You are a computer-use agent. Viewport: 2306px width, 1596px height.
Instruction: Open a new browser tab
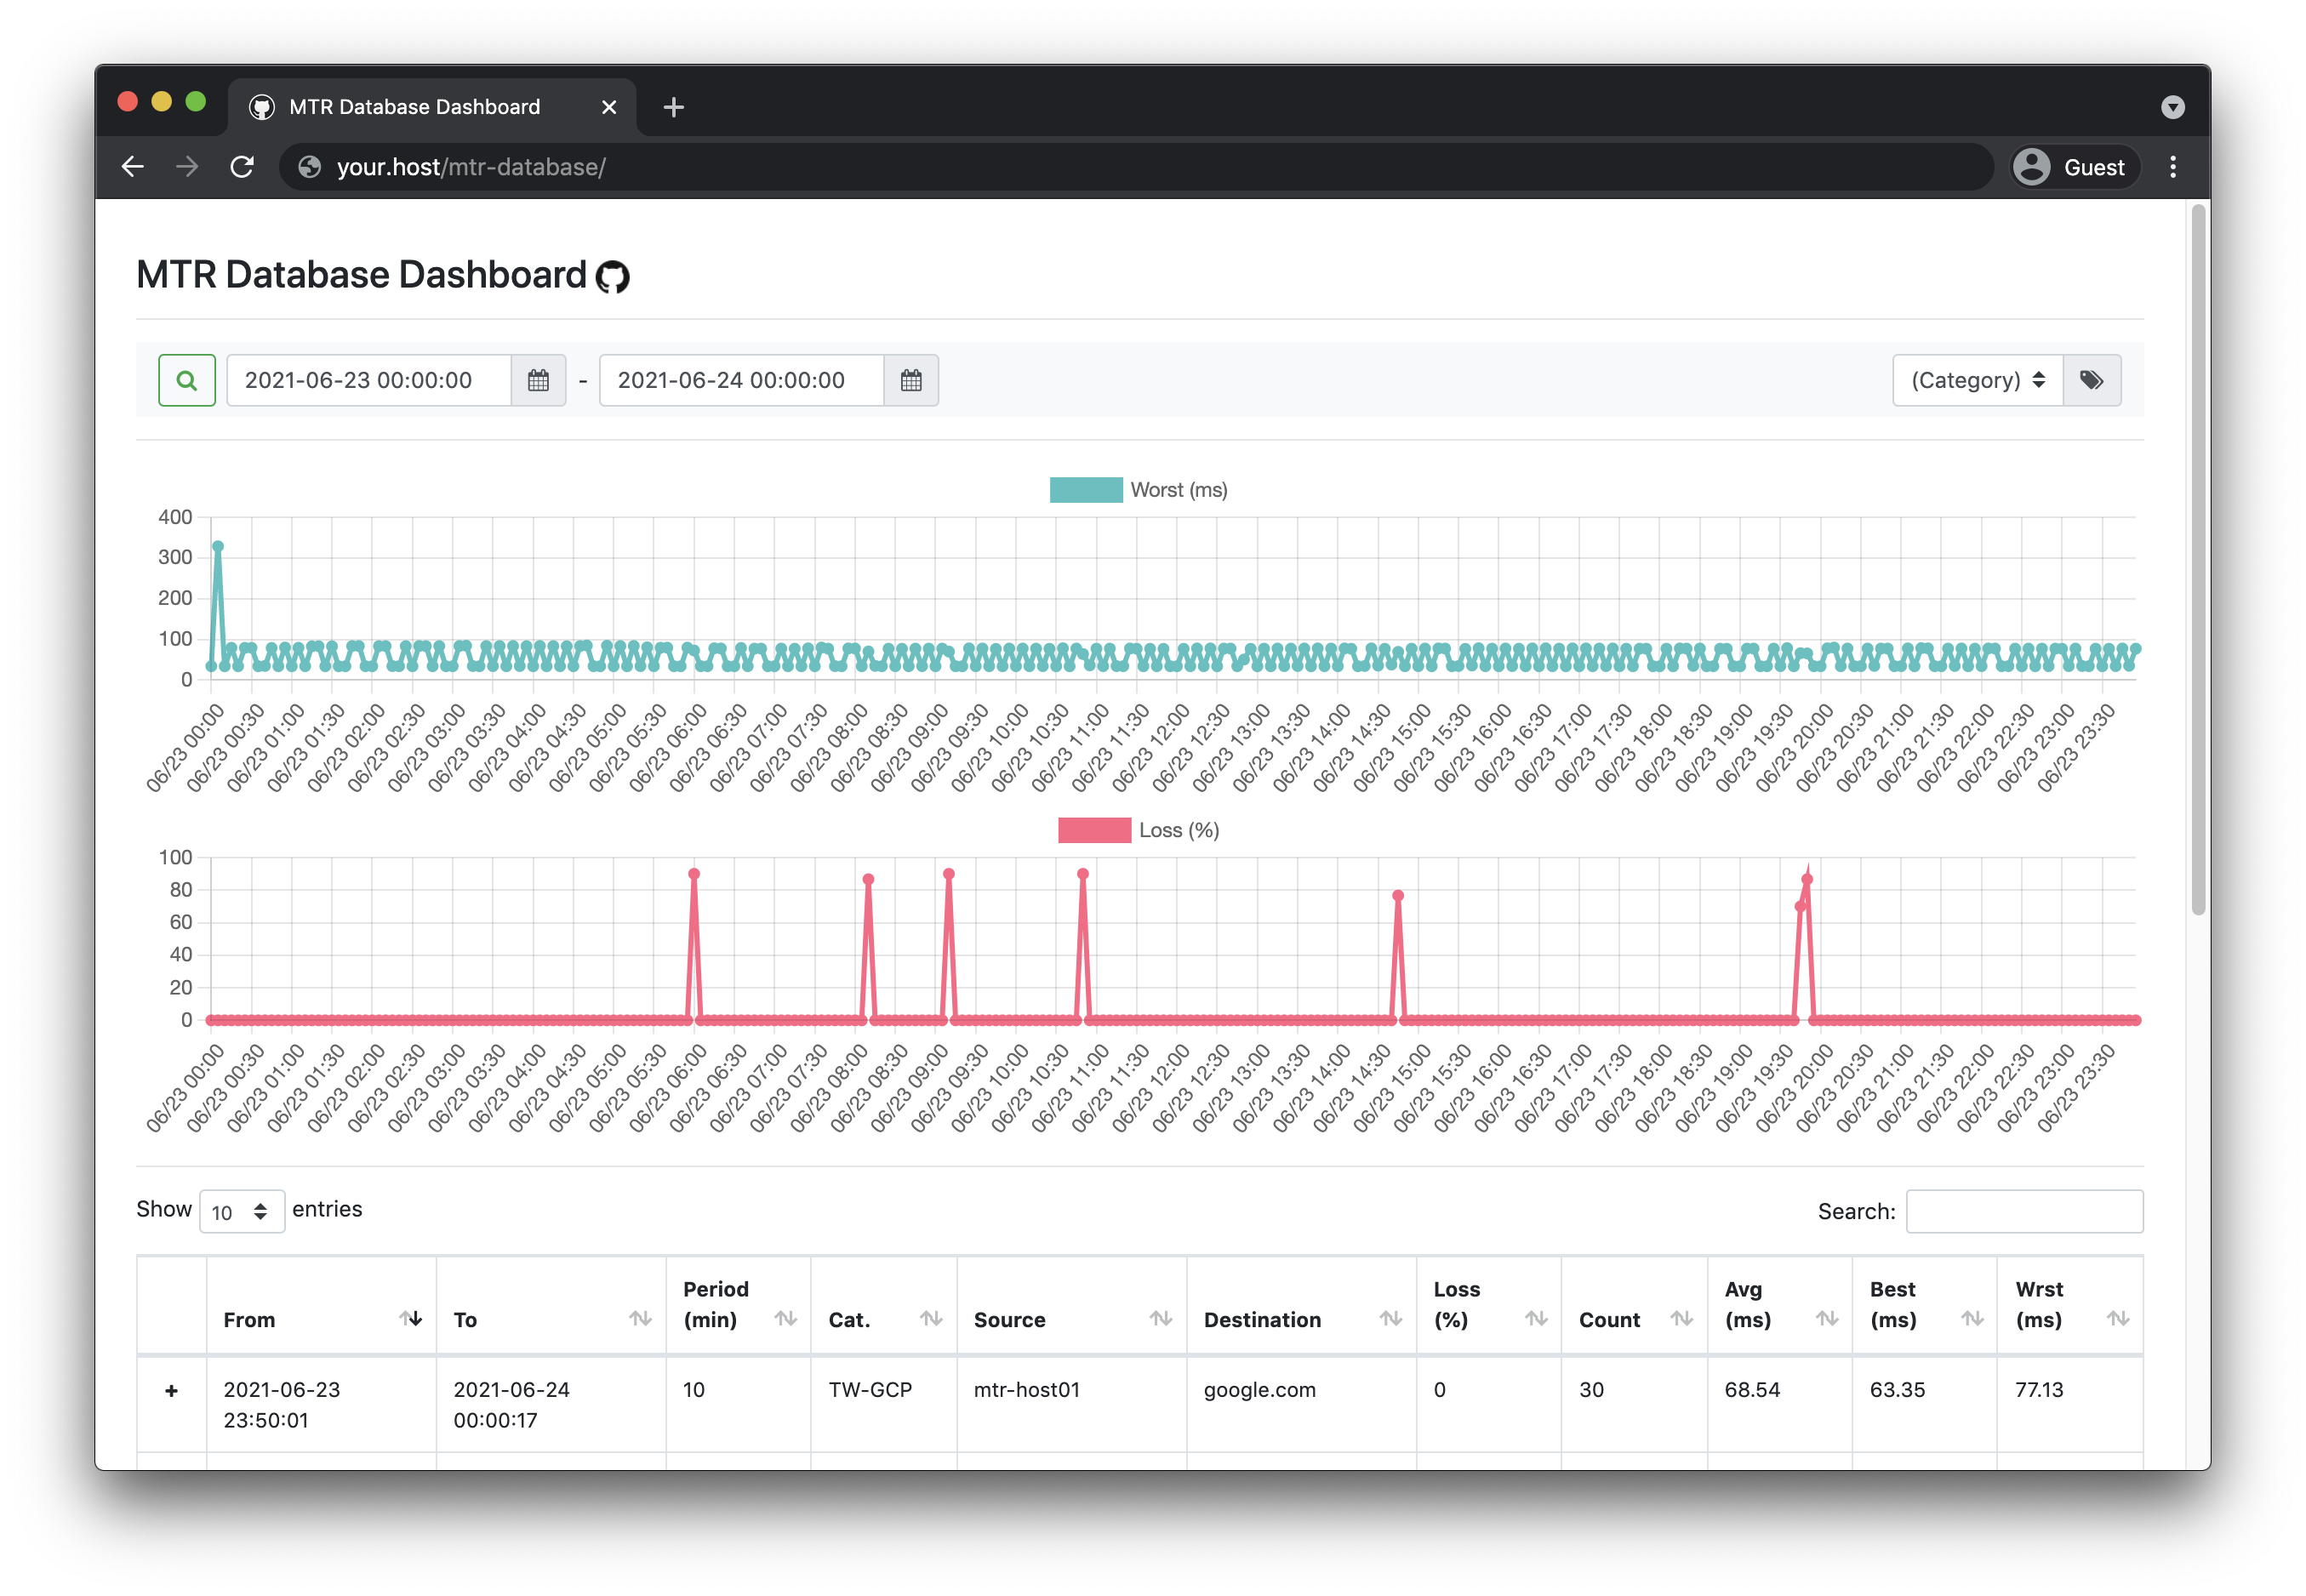[x=673, y=107]
